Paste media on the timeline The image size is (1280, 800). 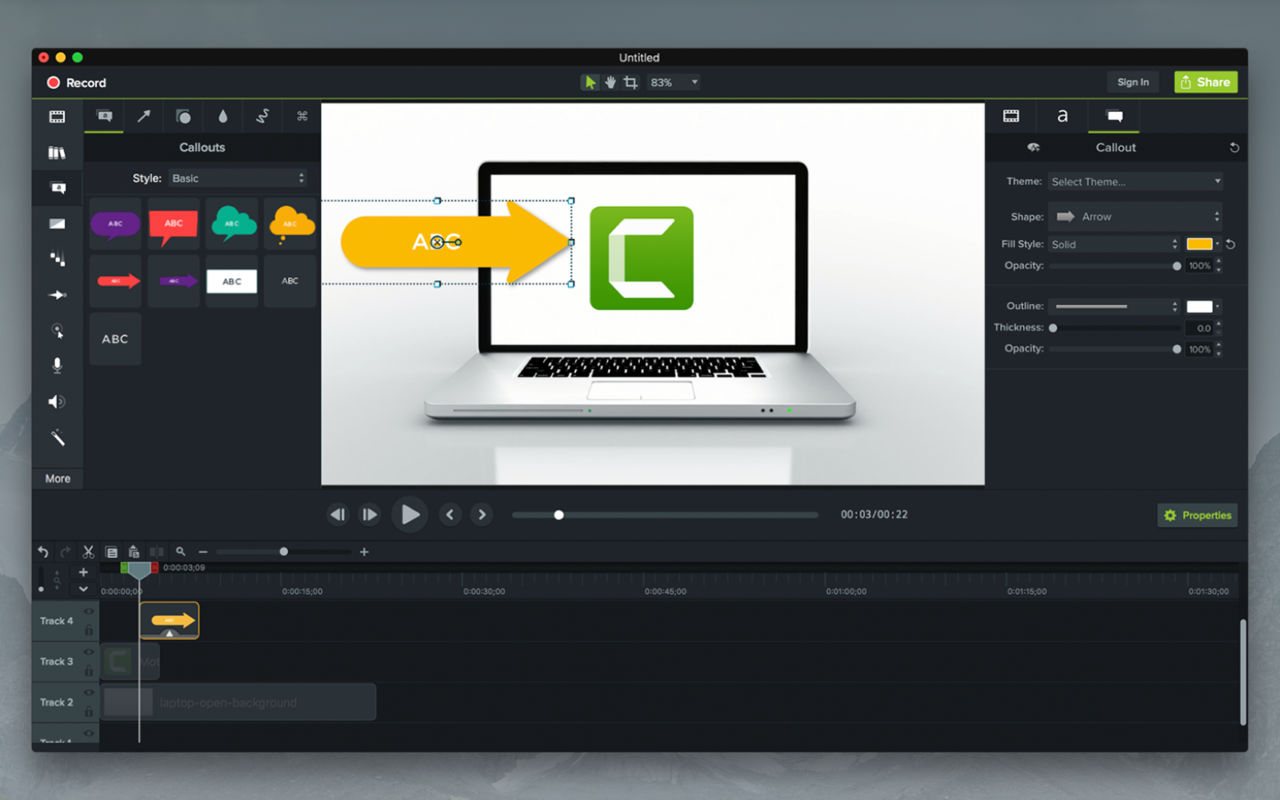[134, 551]
